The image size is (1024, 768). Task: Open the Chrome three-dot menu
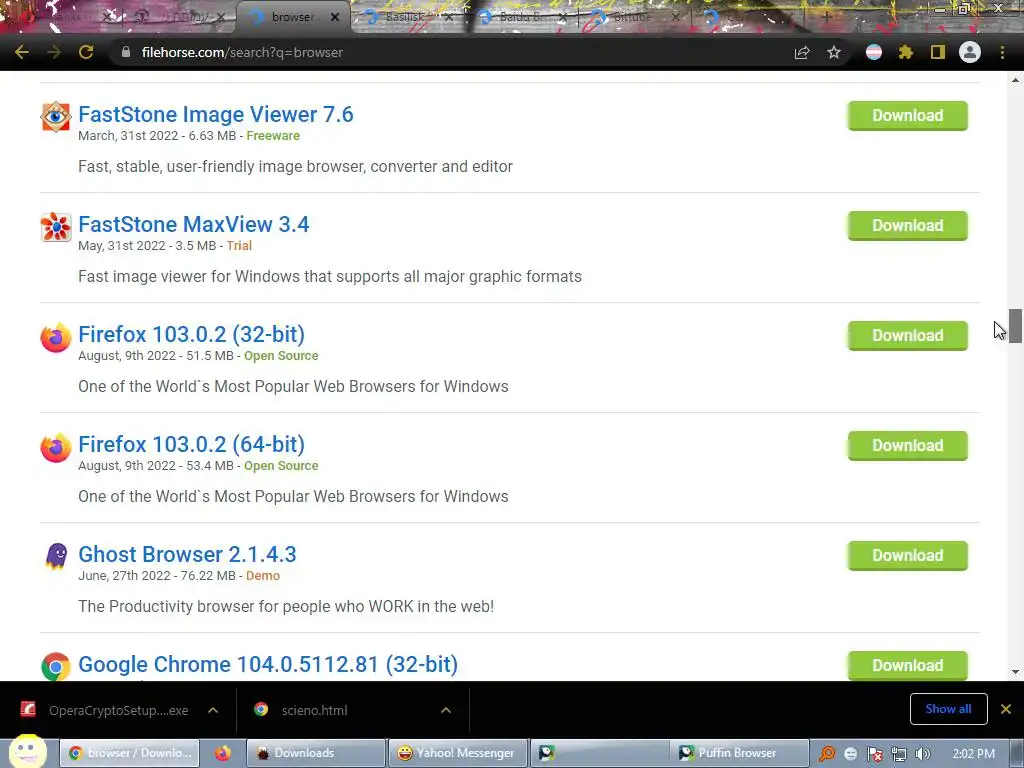pos(1002,52)
